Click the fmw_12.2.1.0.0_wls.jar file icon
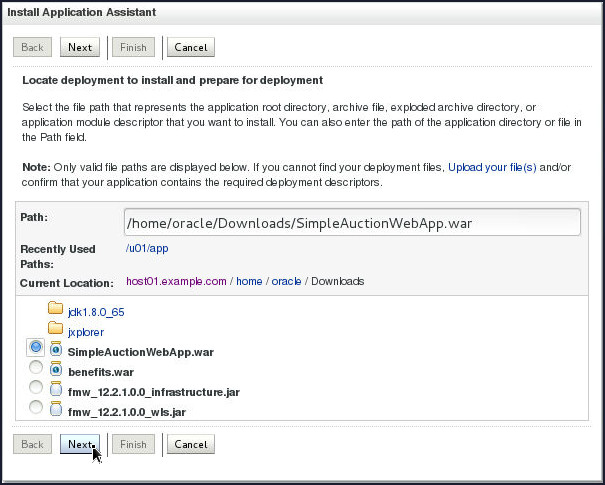Viewport: 605px width, 485px height. (x=56, y=409)
